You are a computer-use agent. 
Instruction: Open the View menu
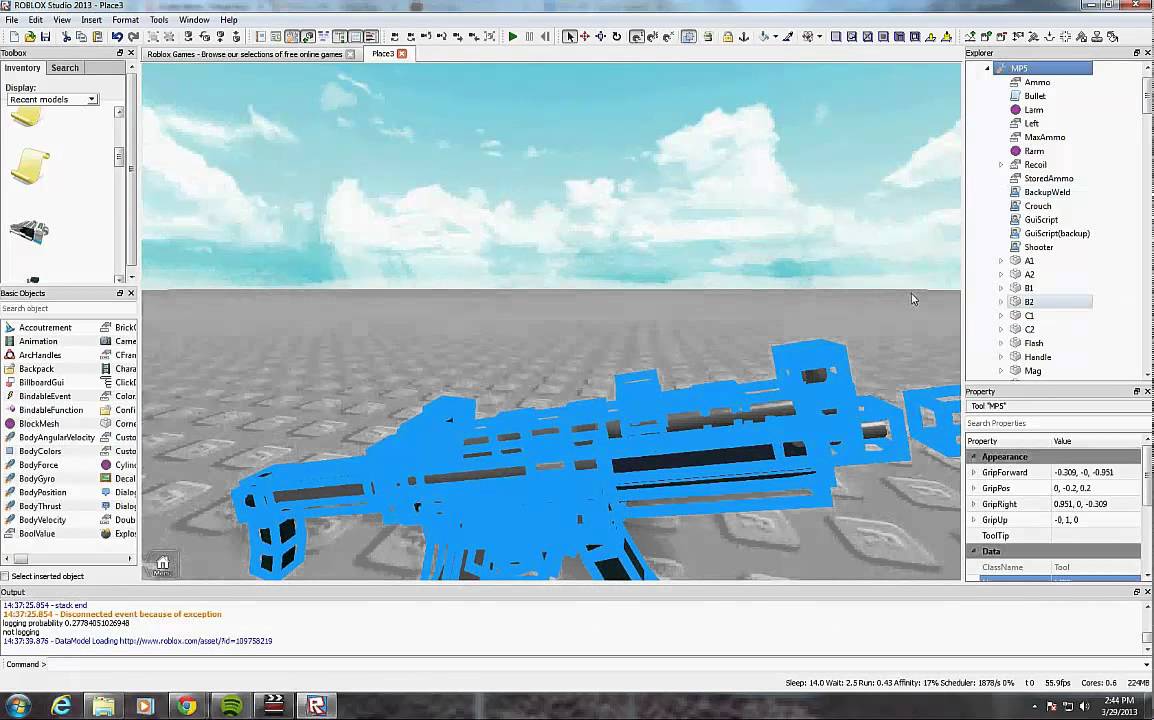(62, 20)
